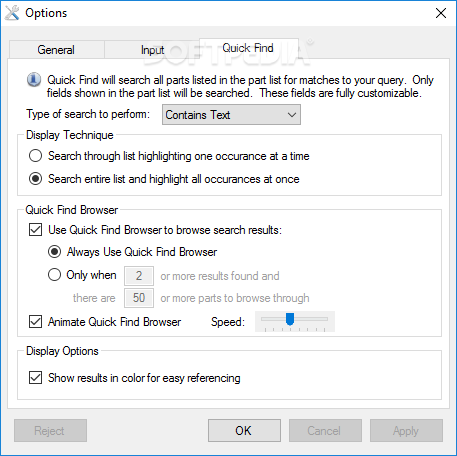The image size is (457, 456).
Task: Choose the Only when radio option
Action: point(54,275)
